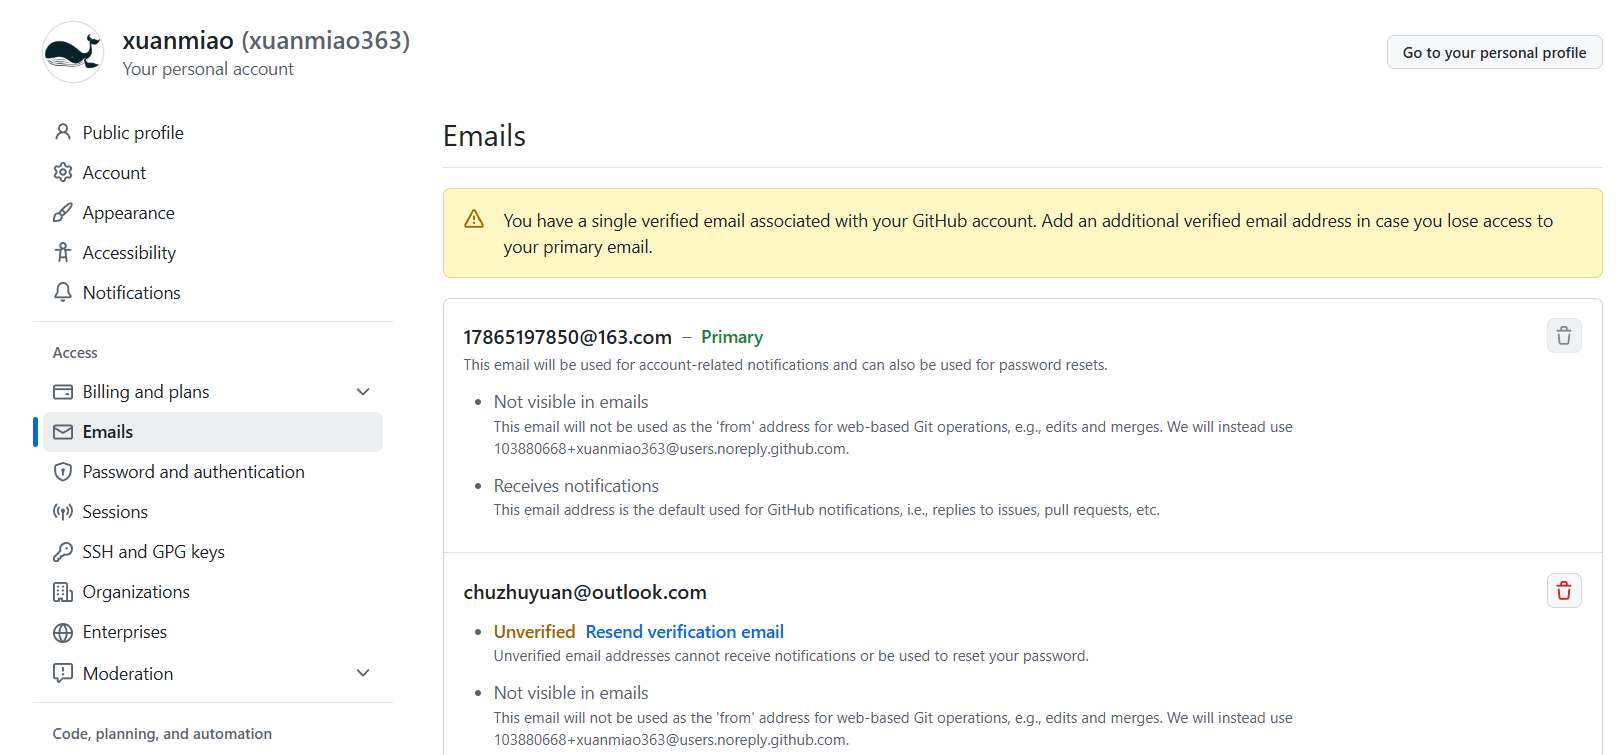Open the Sessions settings page
Image resolution: width=1618 pixels, height=755 pixels.
115,512
